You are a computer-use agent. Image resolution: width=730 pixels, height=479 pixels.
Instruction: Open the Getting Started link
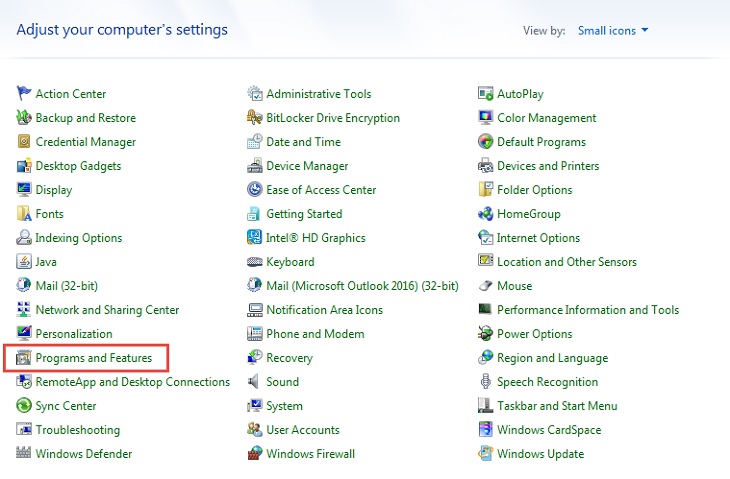coord(304,214)
